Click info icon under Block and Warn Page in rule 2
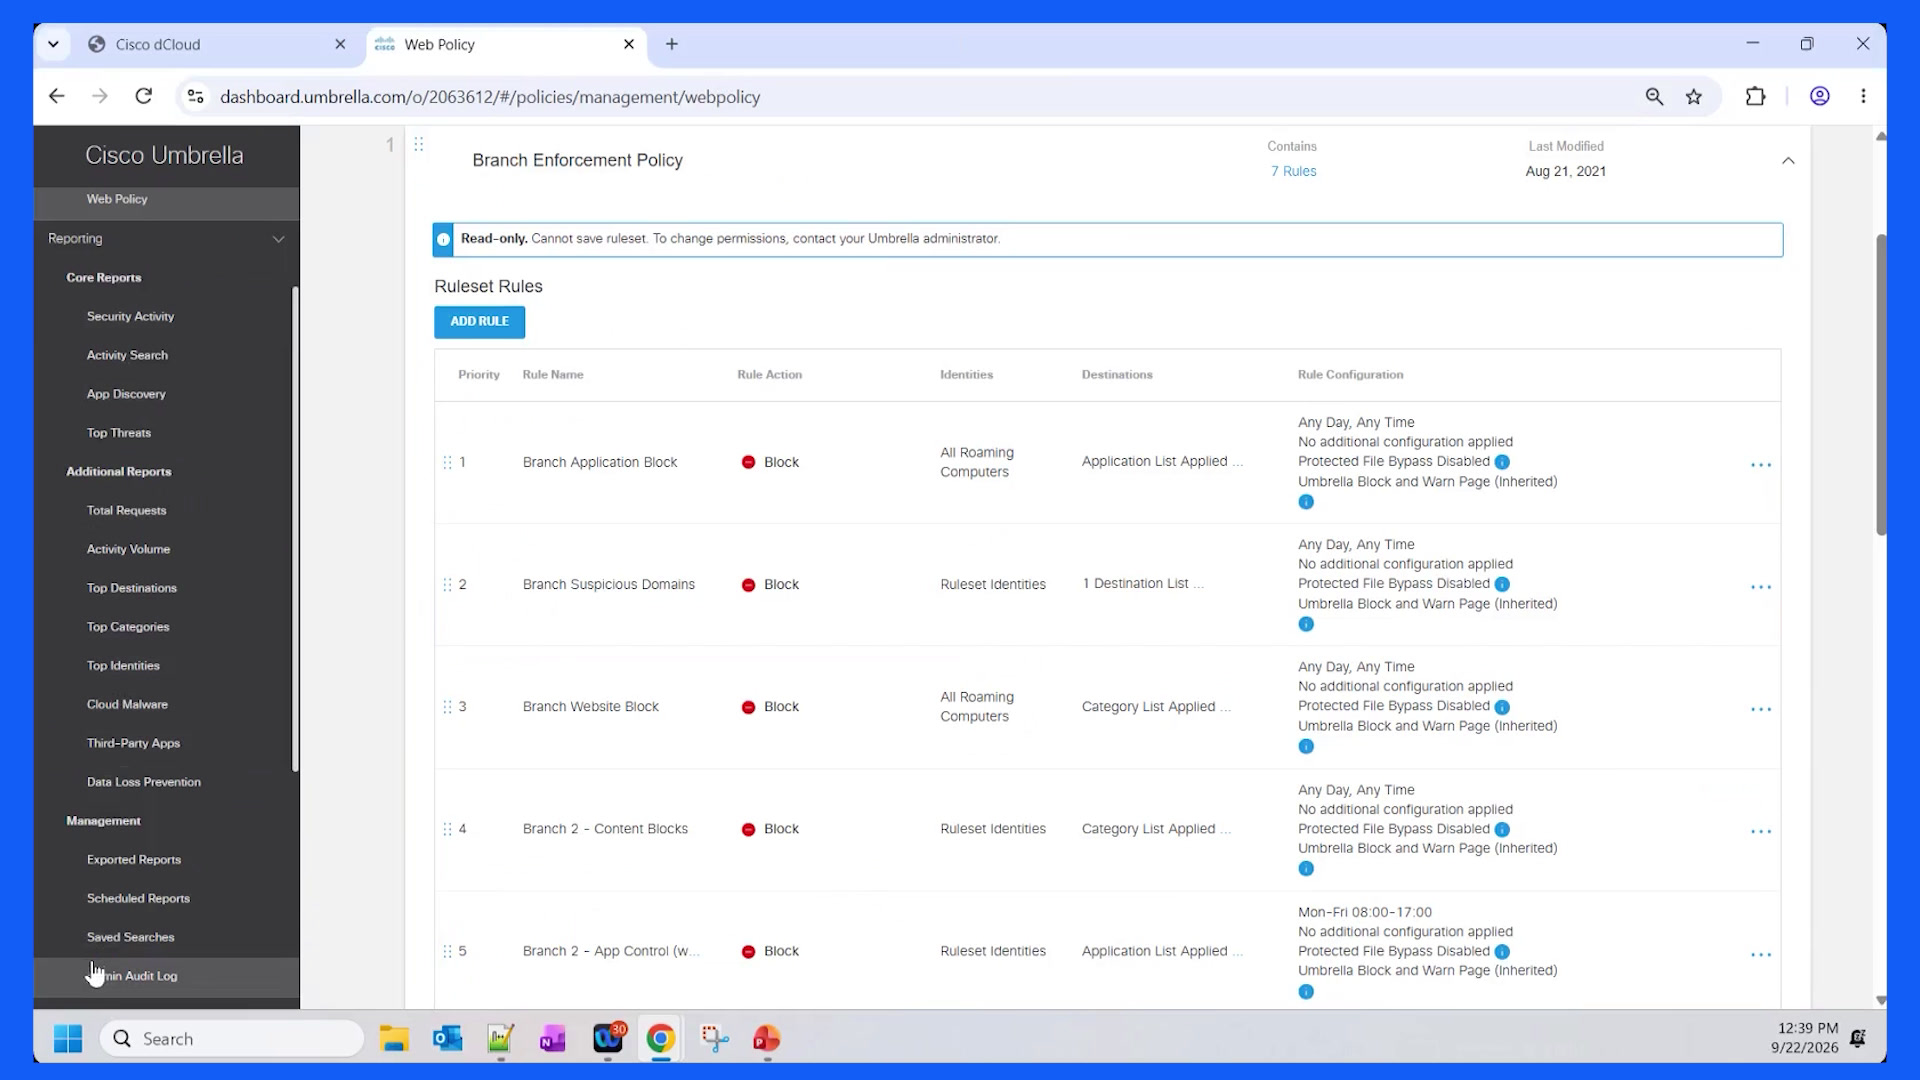Viewport: 1920px width, 1080px height. [1306, 624]
